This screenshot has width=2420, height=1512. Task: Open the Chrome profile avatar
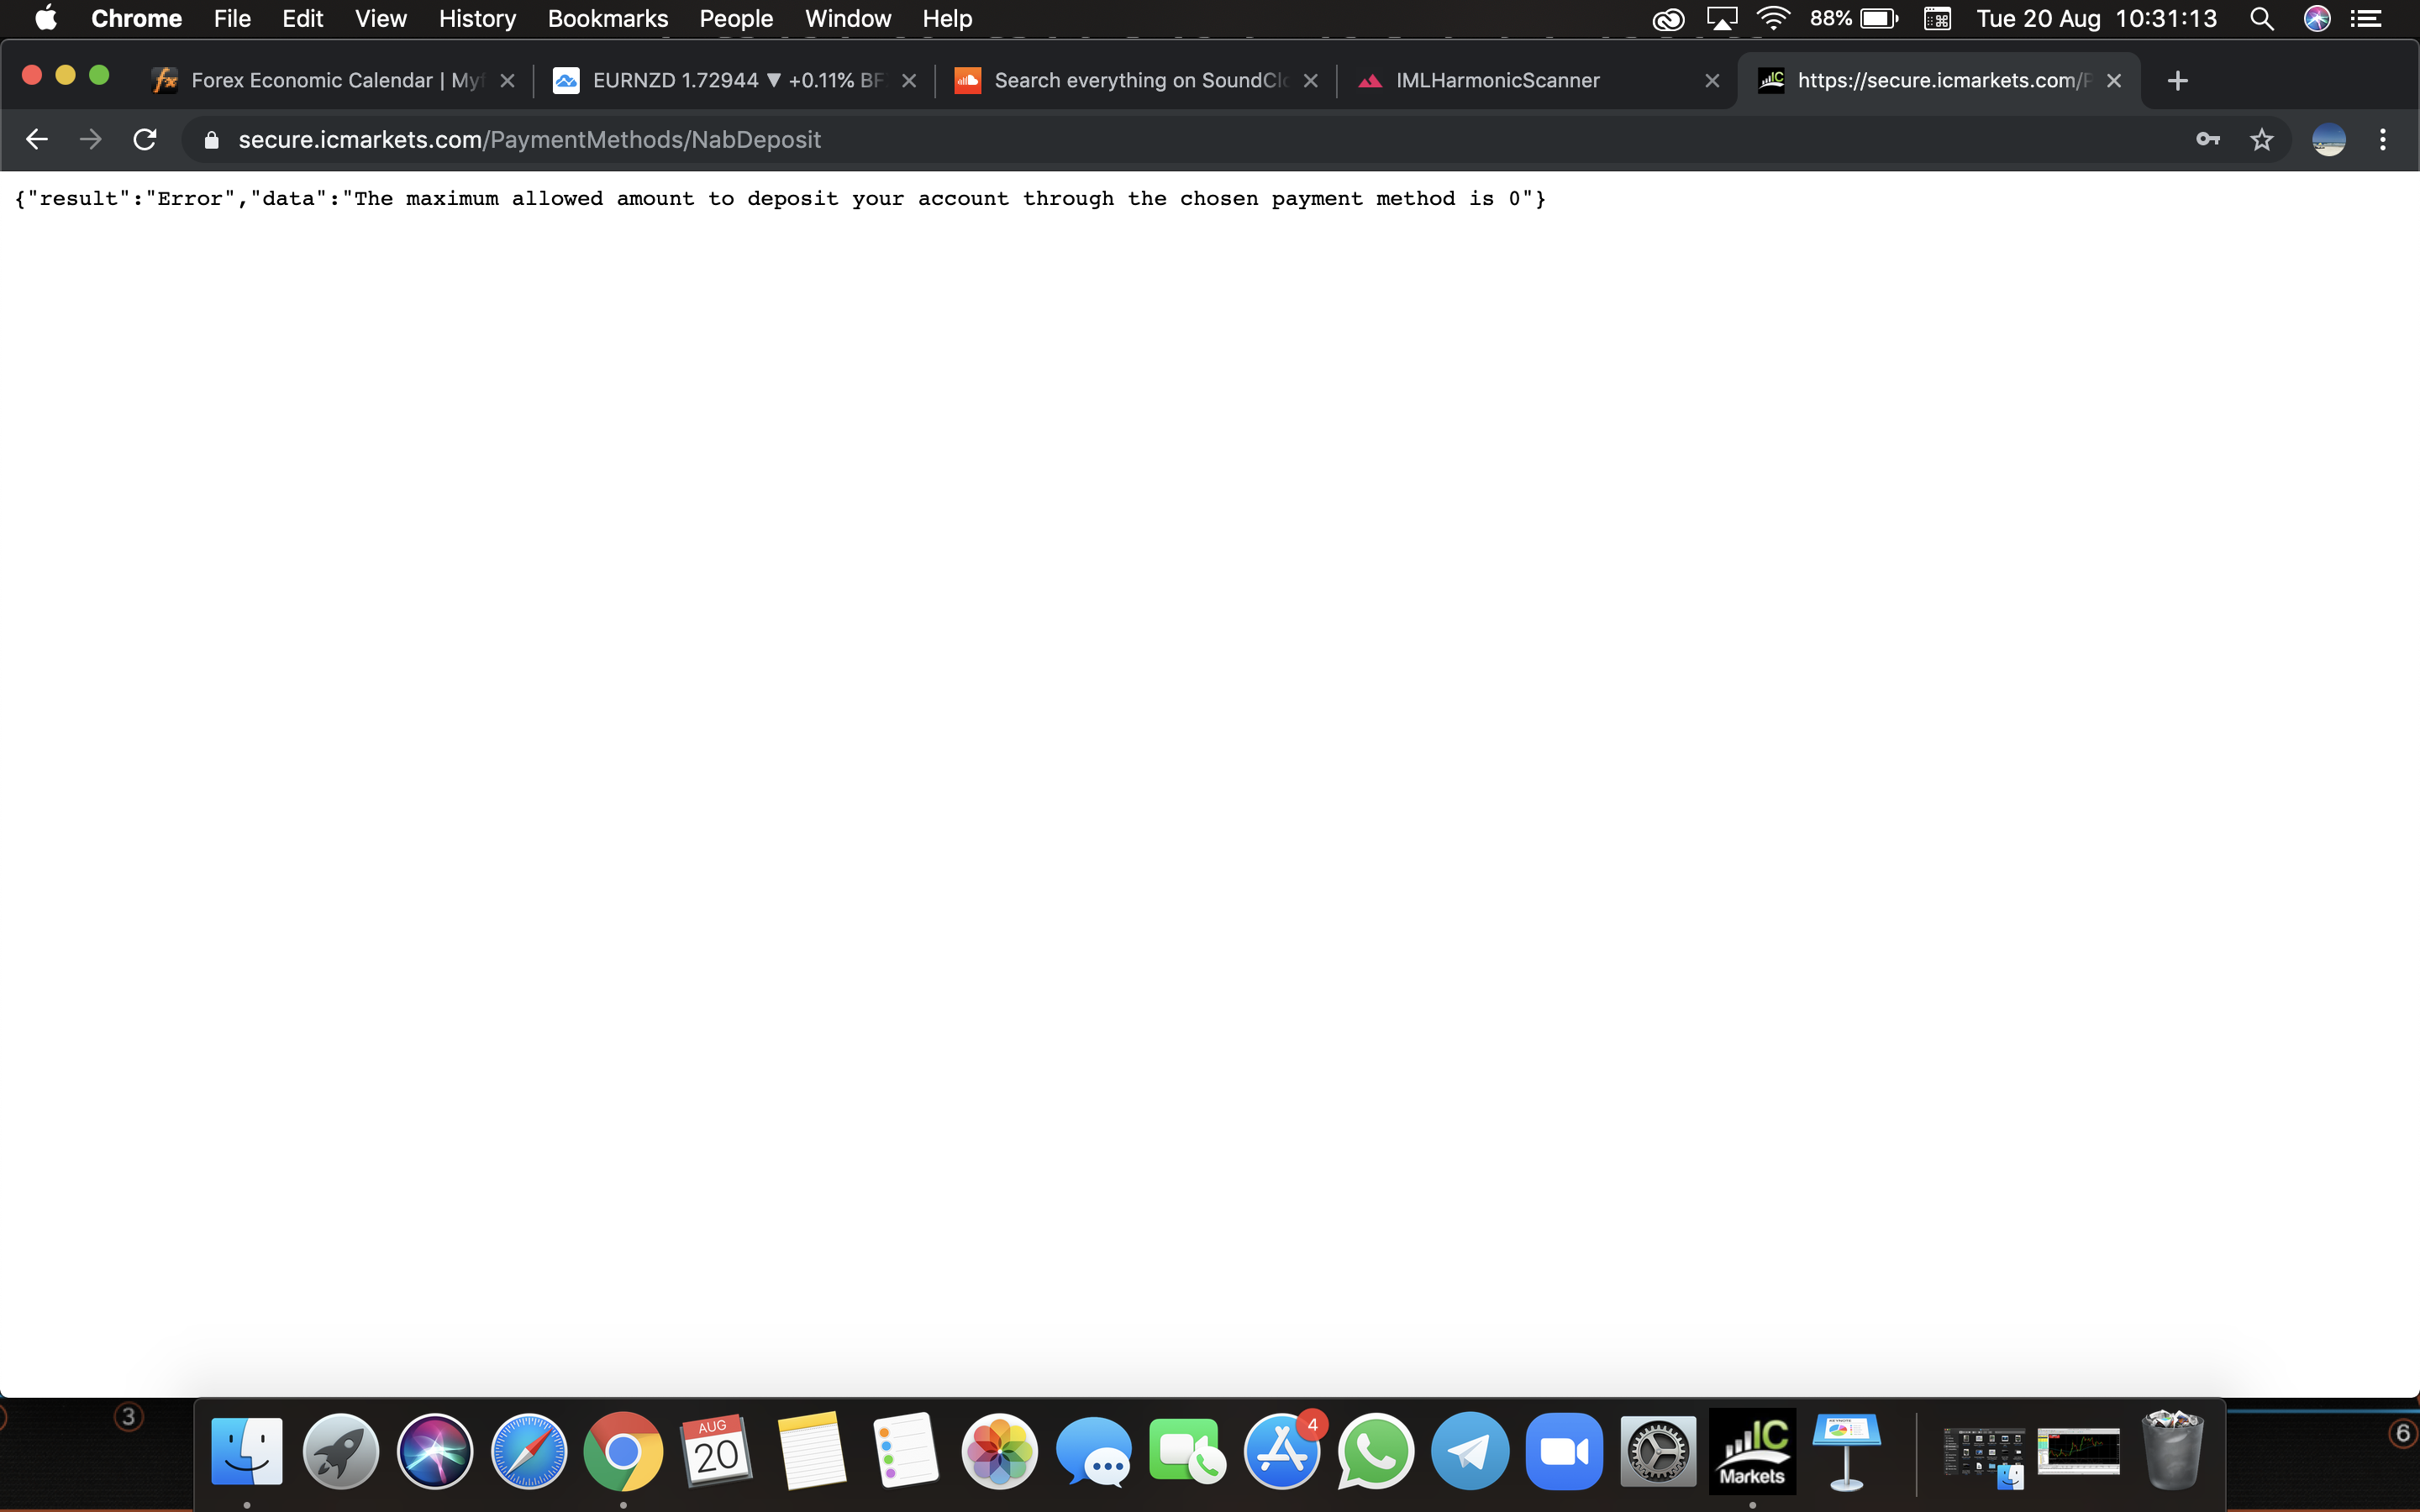tap(2329, 140)
